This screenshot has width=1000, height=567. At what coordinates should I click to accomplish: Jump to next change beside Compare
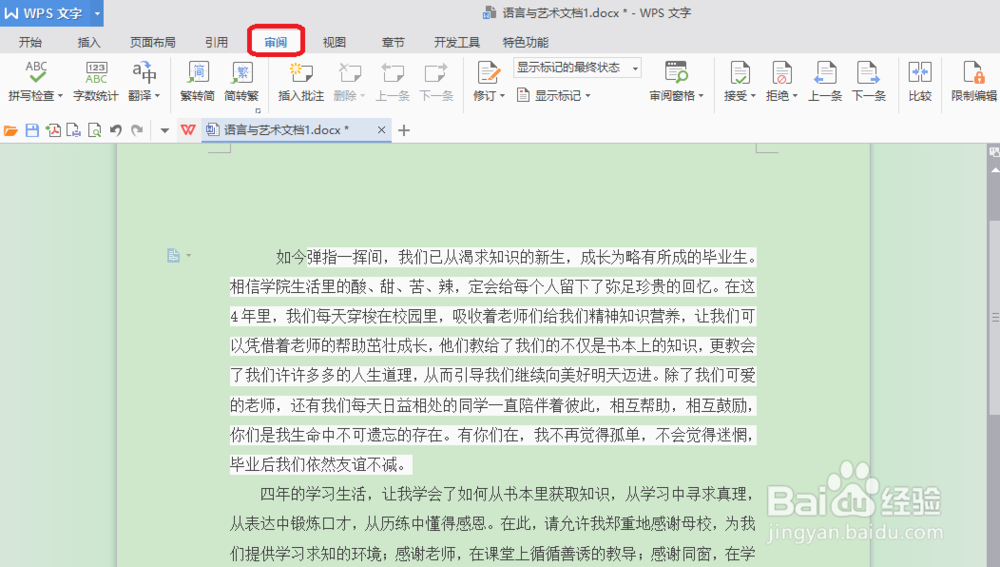tap(869, 80)
